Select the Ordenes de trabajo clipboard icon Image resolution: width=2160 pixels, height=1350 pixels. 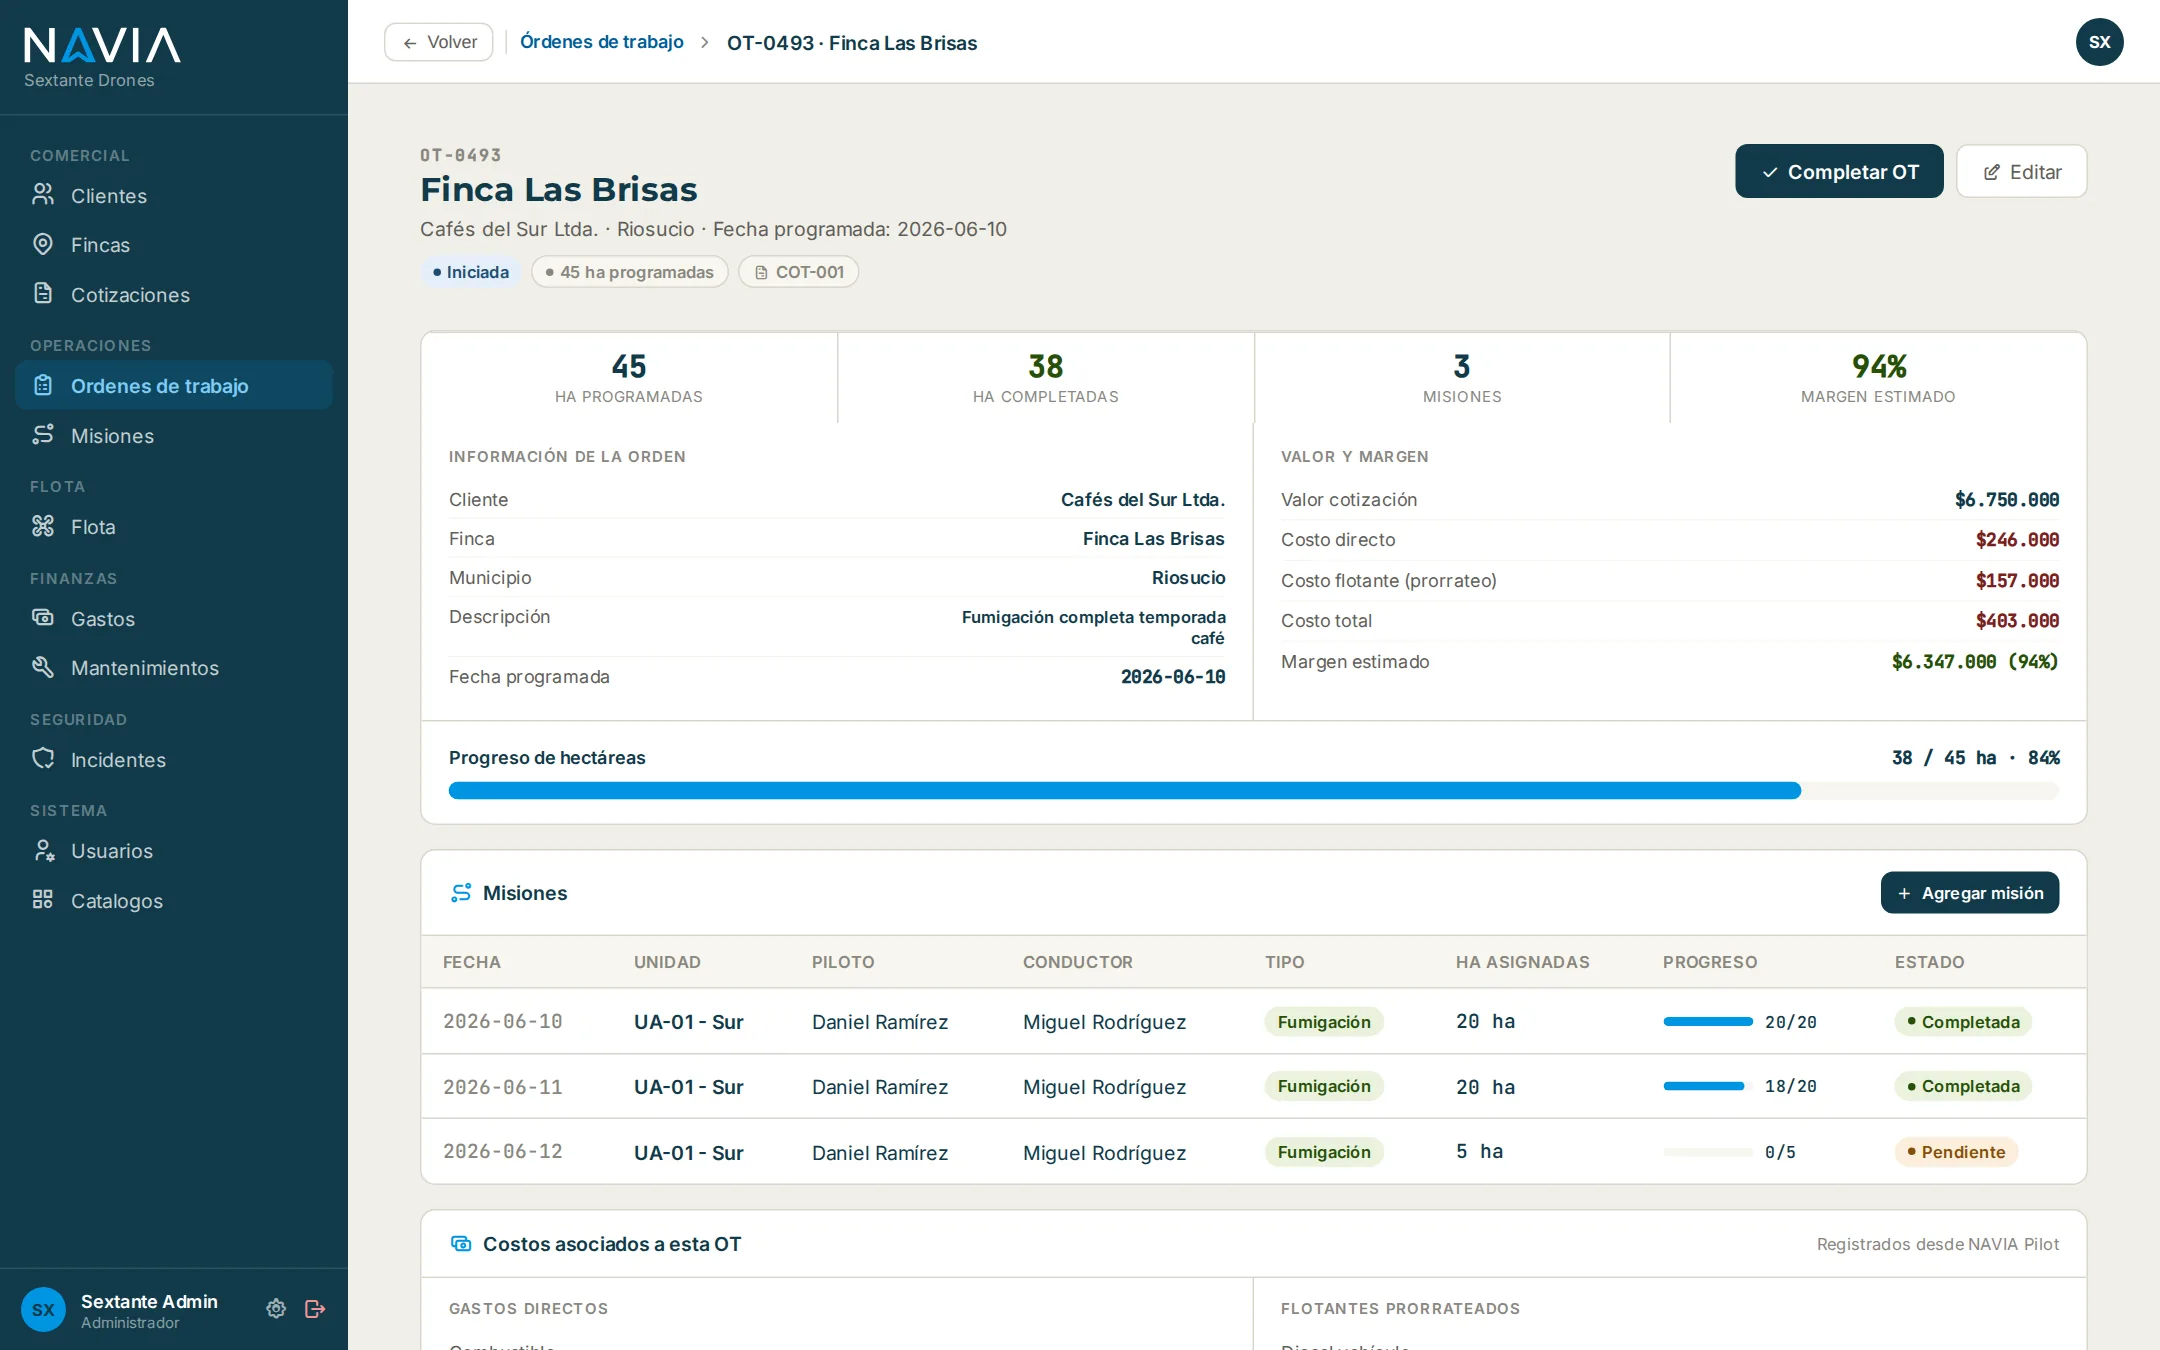tap(43, 385)
